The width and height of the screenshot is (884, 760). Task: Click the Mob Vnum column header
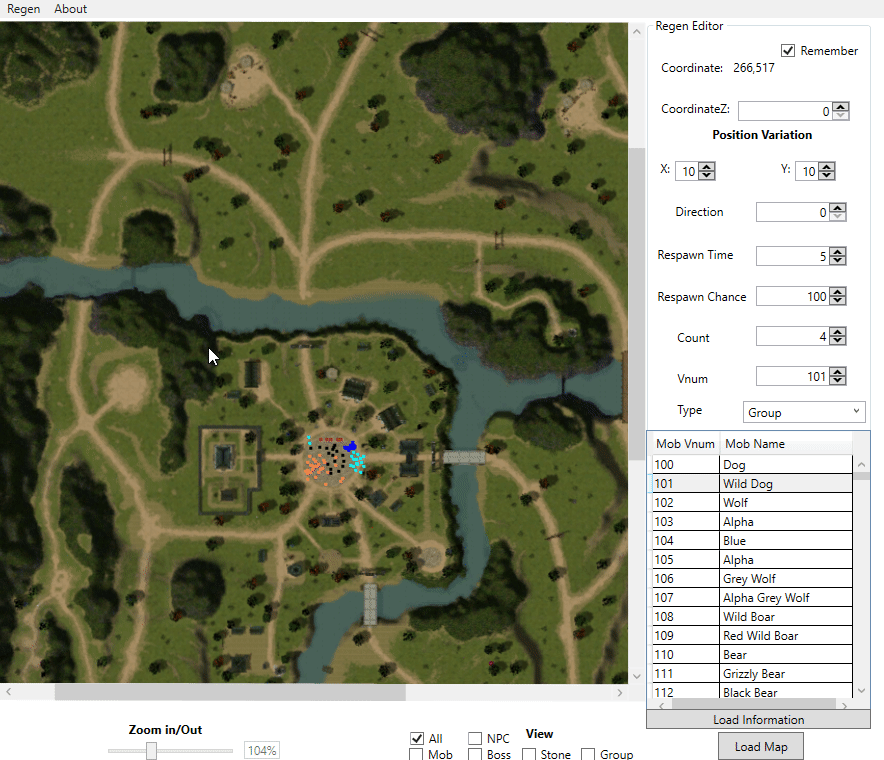(x=685, y=444)
